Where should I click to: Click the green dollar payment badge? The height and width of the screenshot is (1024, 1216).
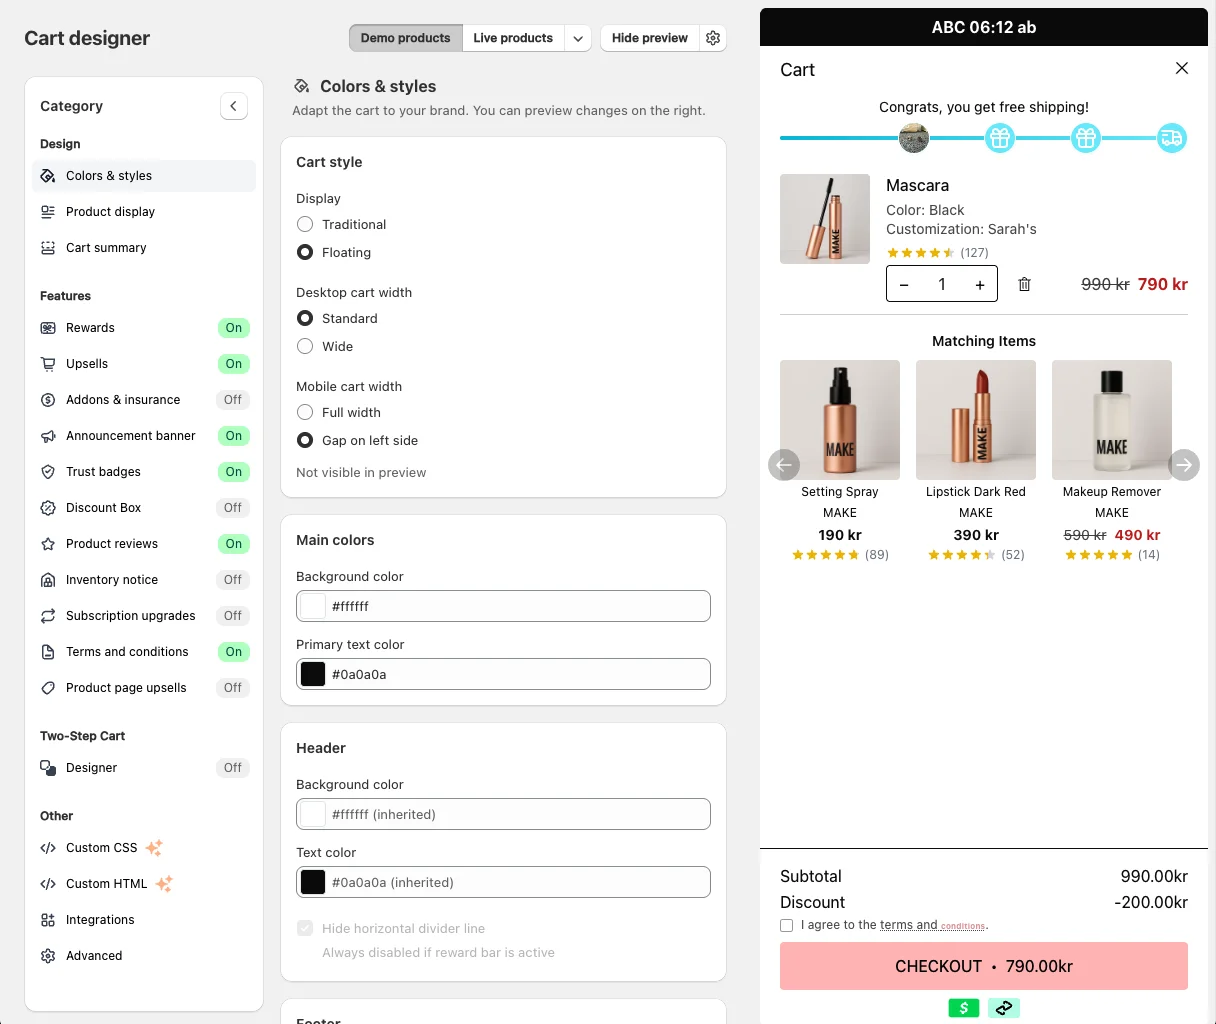964,1008
